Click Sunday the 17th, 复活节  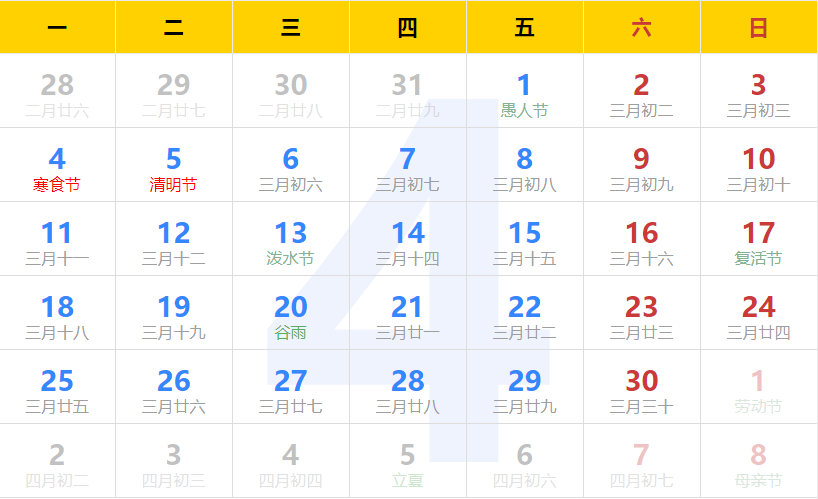(758, 240)
